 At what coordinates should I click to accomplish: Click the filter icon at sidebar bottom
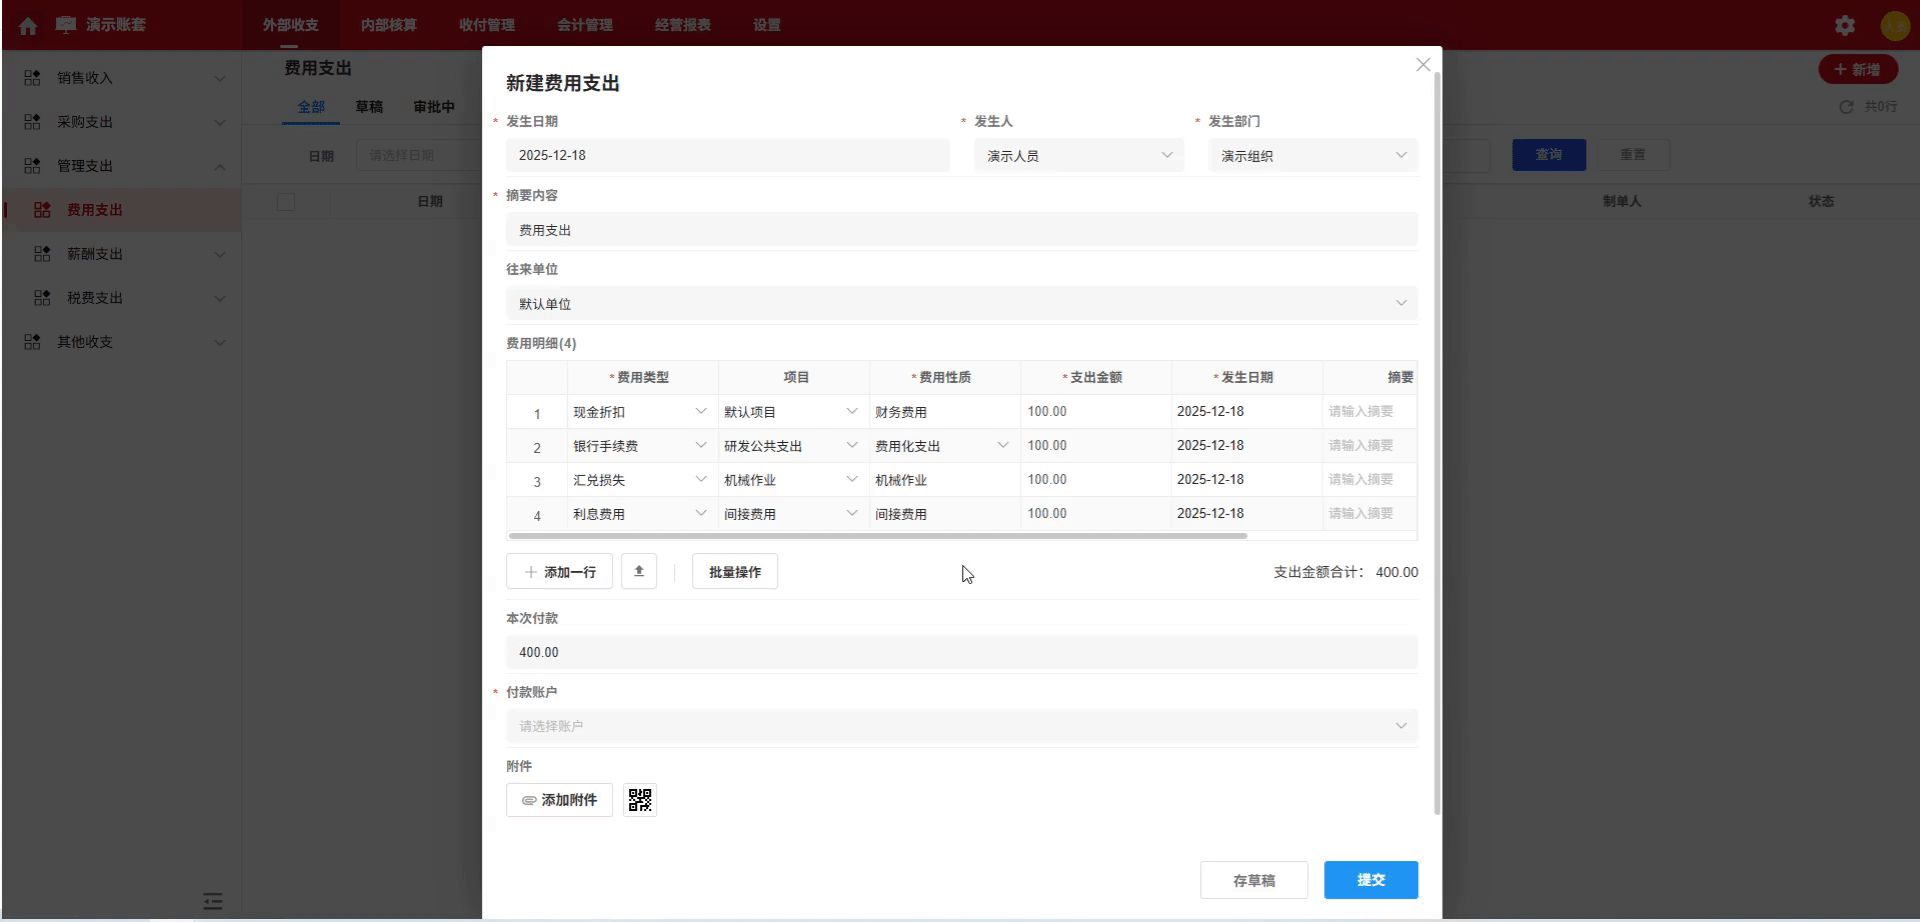click(213, 902)
